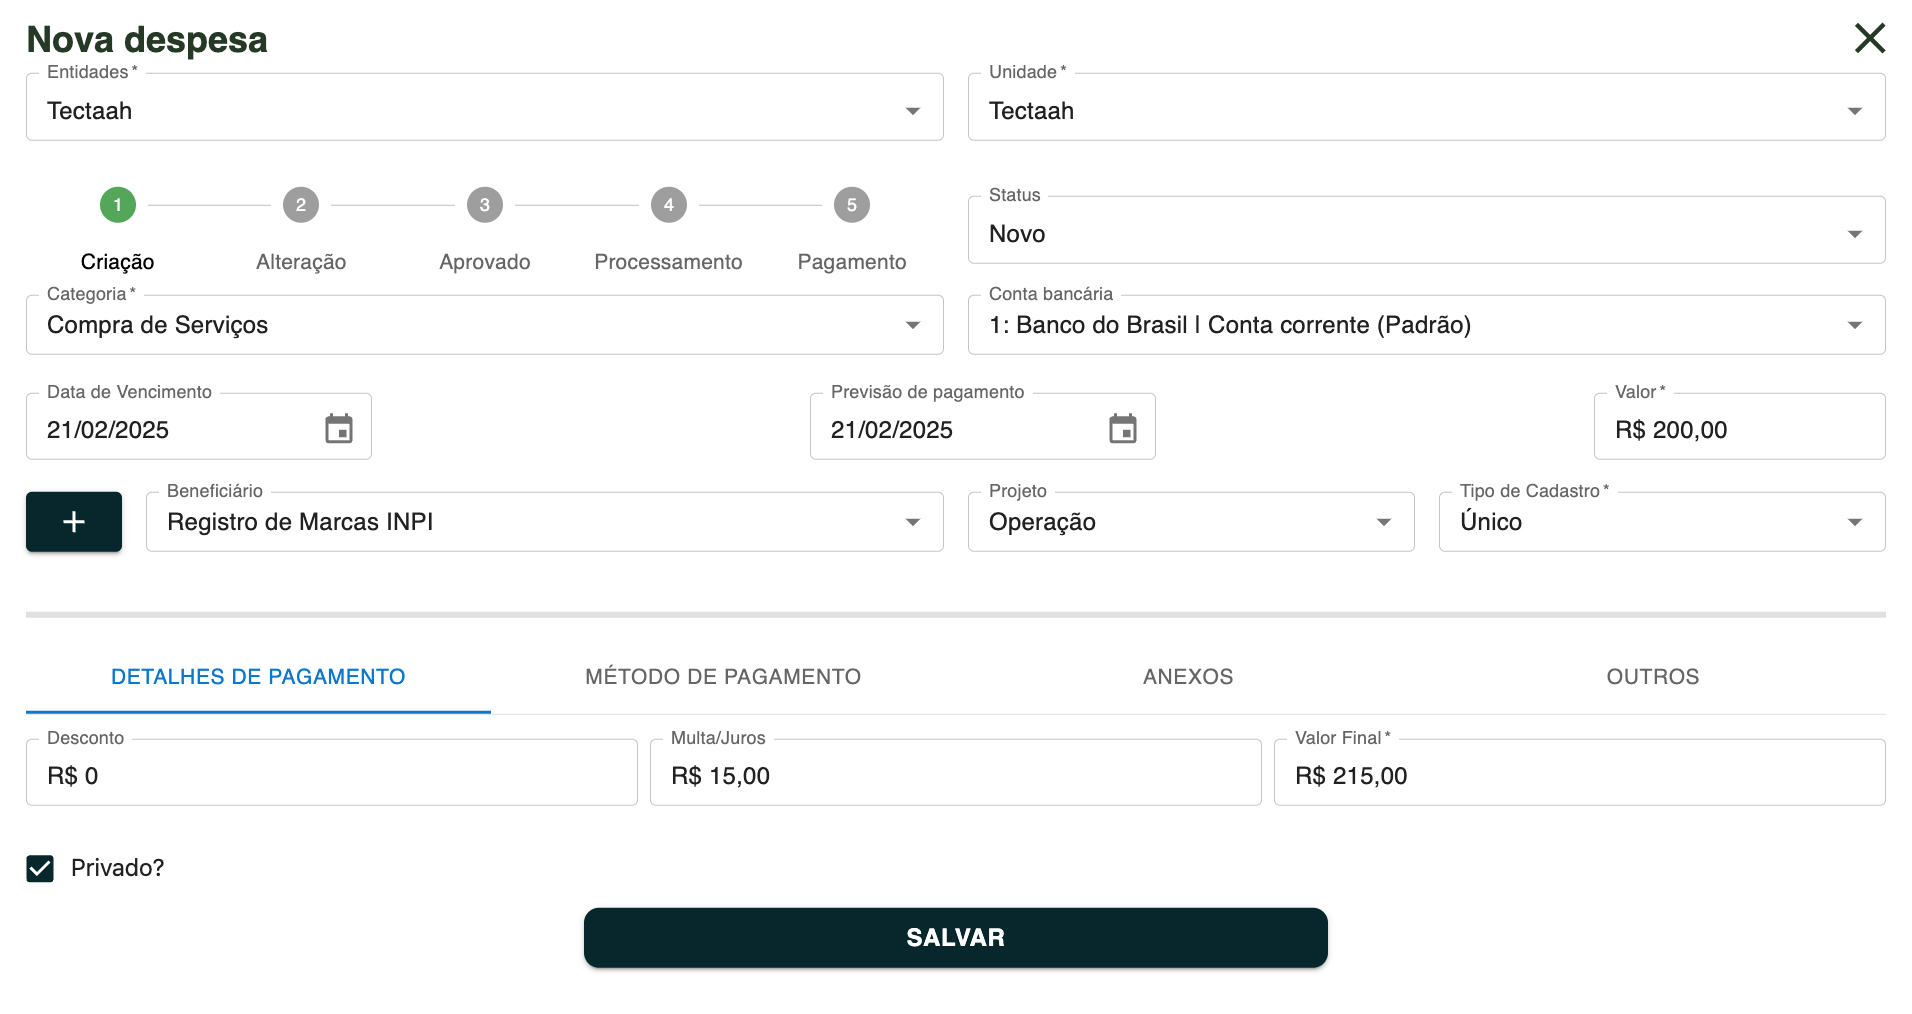1912x1014 pixels.
Task: Click the Multa/Juros input field
Action: point(955,776)
